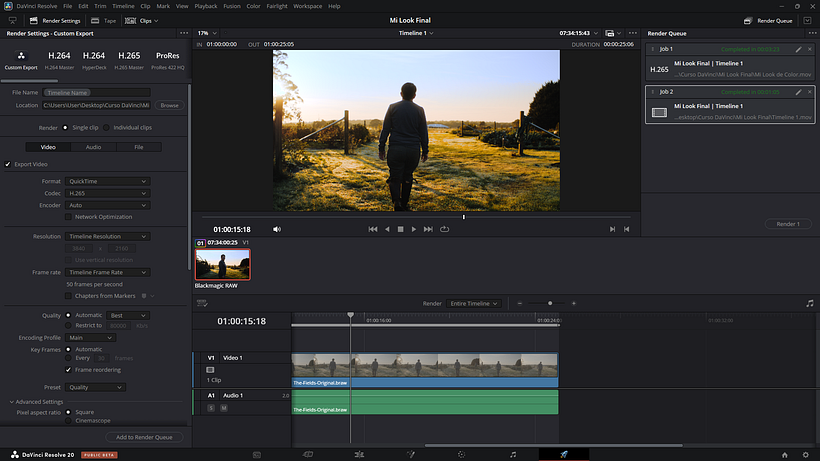This screenshot has height=461, width=820.
Task: Open viewer zoom dropdown showing 17%
Action: [207, 33]
